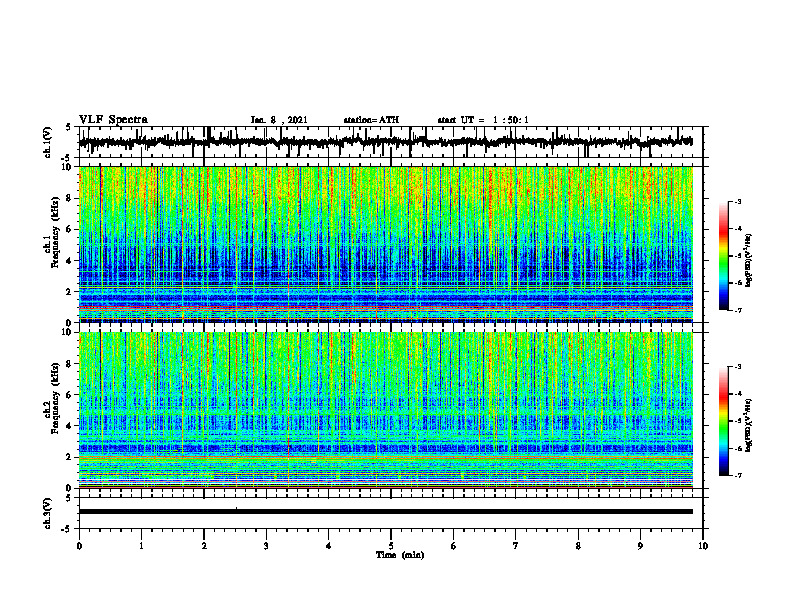Click time axis tick label "8"
Screen dimensions: 792x612
click(x=578, y=546)
